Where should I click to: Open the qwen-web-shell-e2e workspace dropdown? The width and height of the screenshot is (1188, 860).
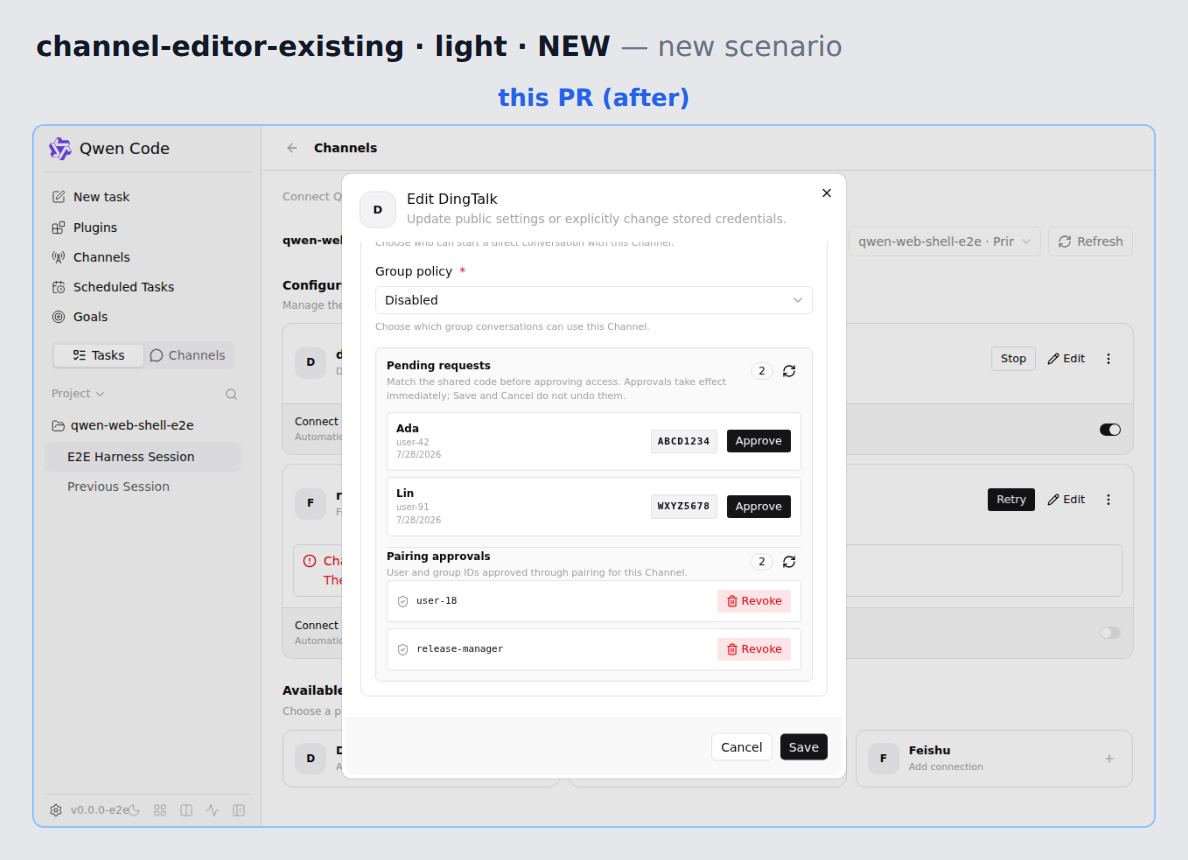tap(944, 242)
